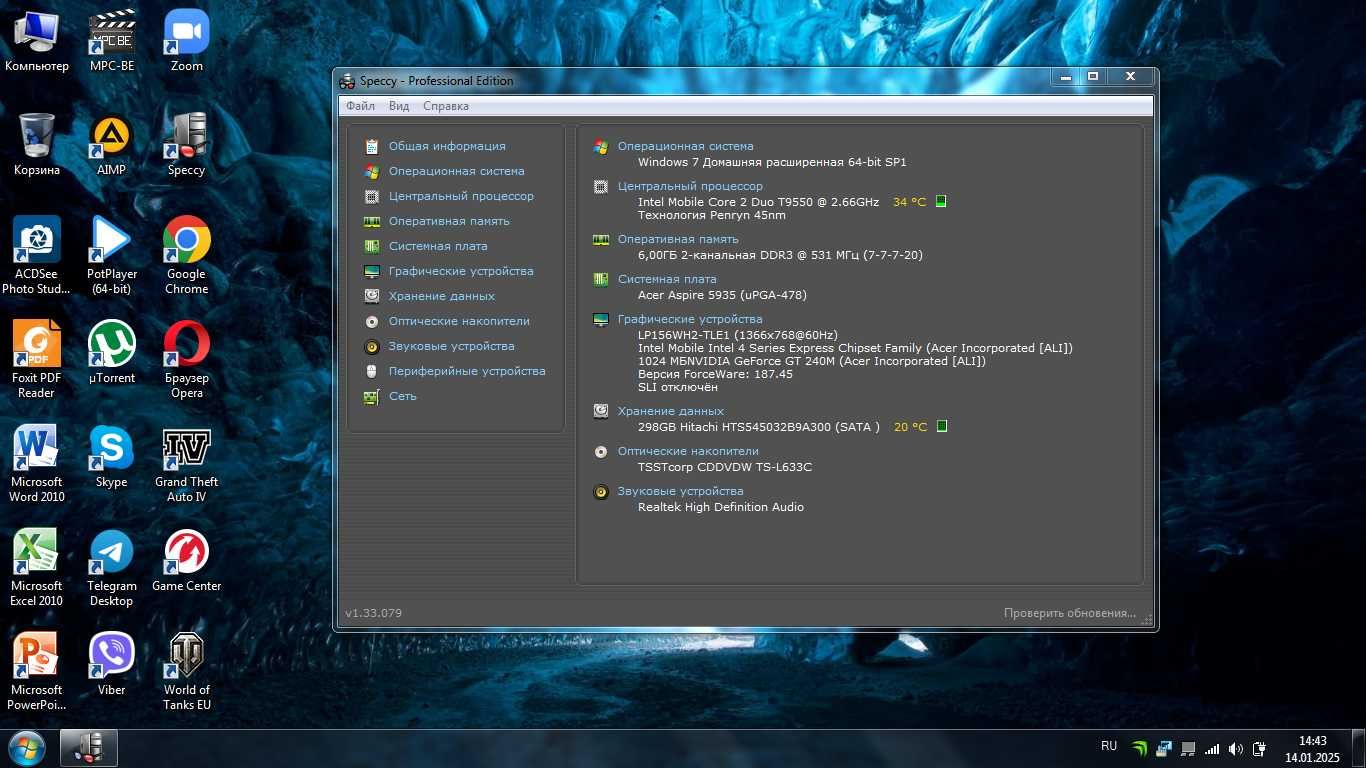Select the Telegram Desktop shortcut
The height and width of the screenshot is (768, 1366).
click(x=112, y=568)
